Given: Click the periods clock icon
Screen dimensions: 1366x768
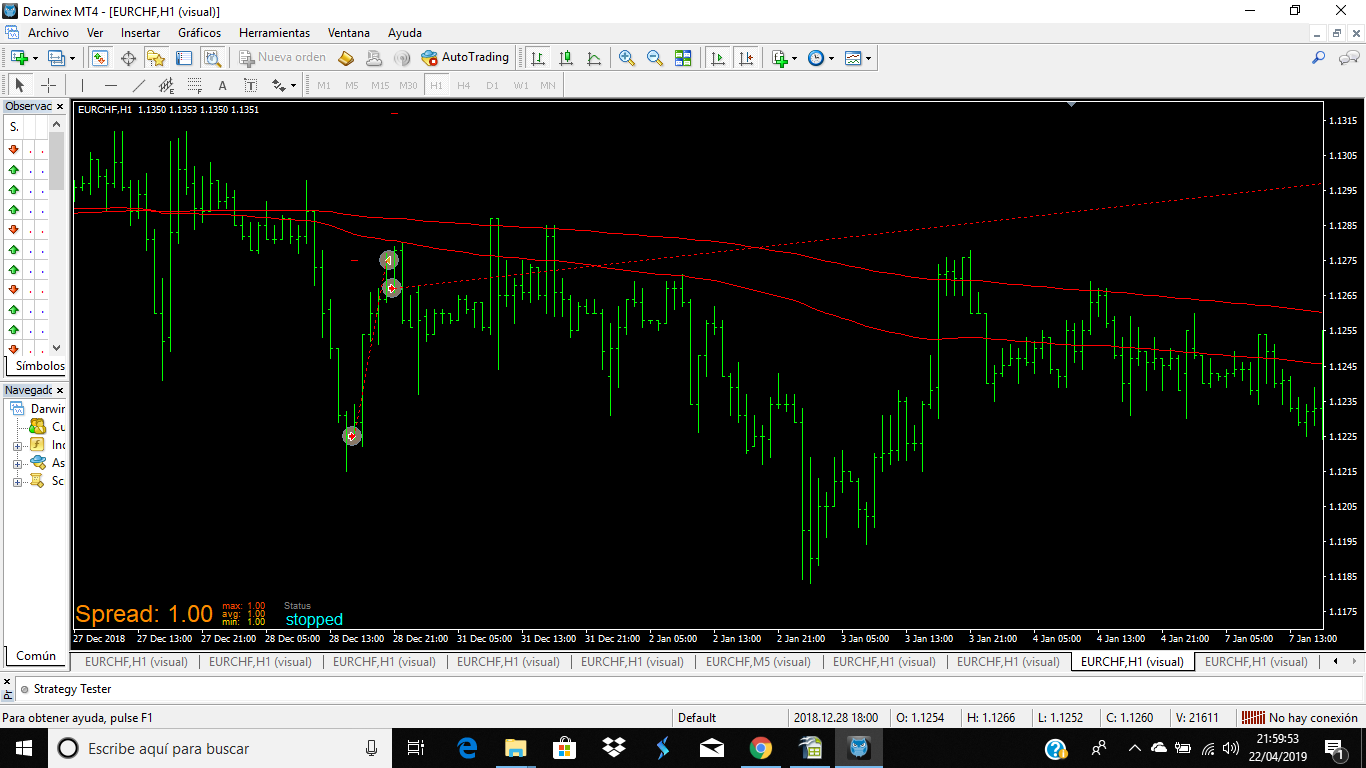Looking at the screenshot, I should point(815,58).
